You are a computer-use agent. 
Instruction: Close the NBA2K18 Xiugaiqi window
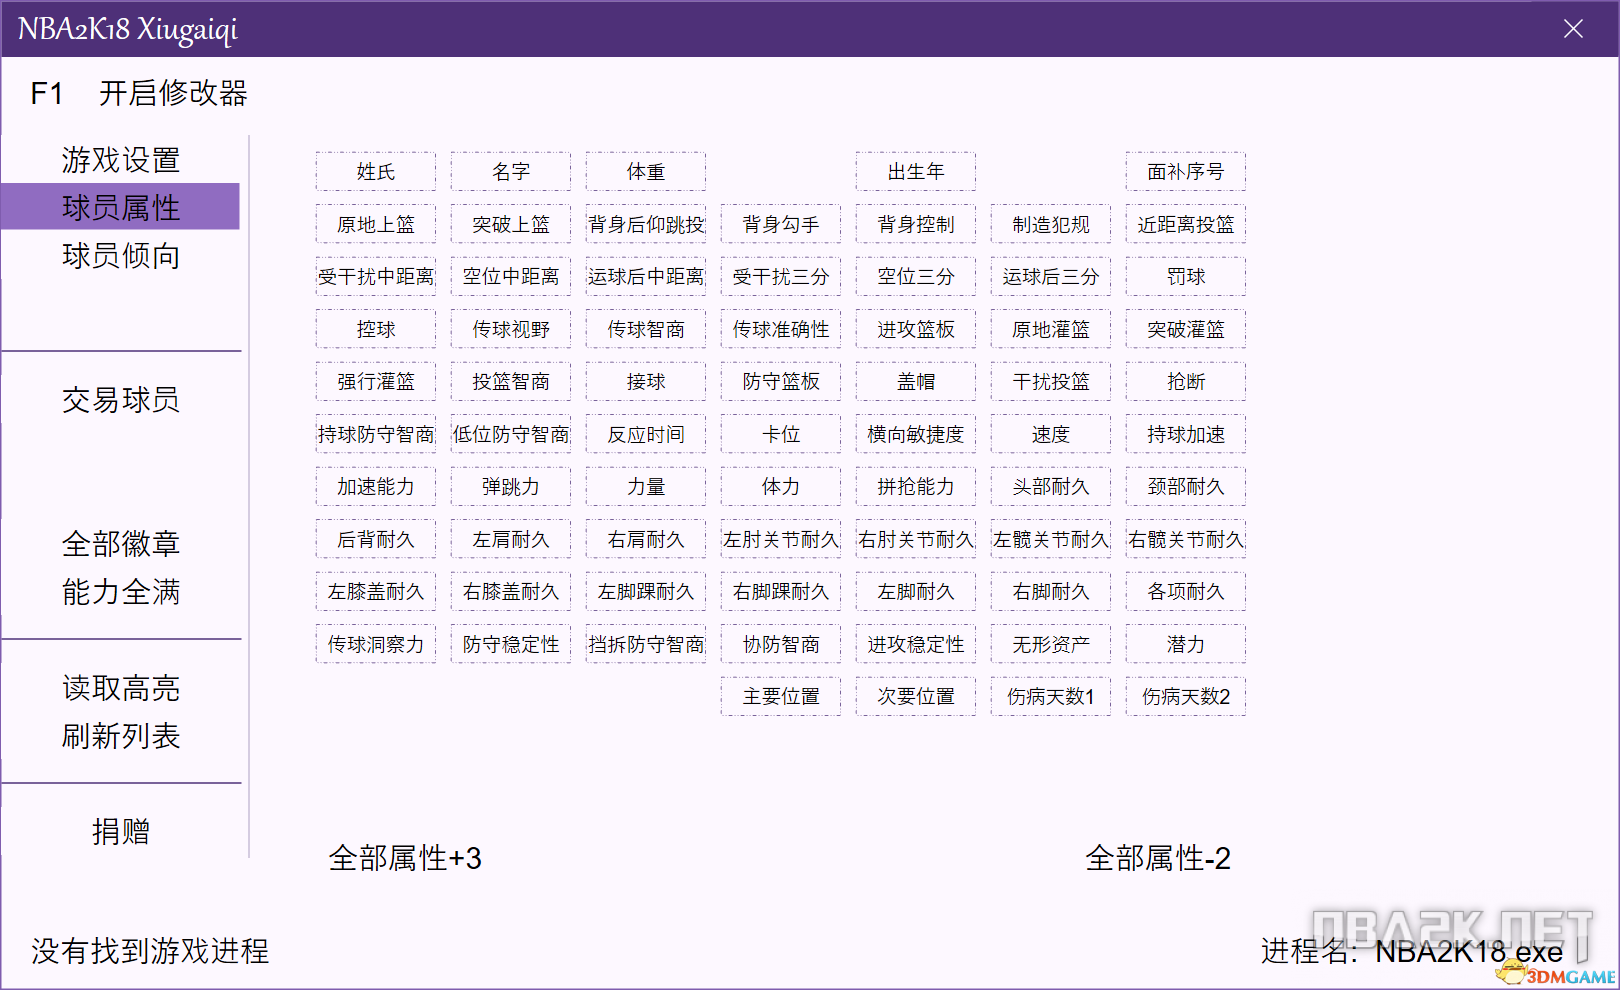click(x=1573, y=29)
